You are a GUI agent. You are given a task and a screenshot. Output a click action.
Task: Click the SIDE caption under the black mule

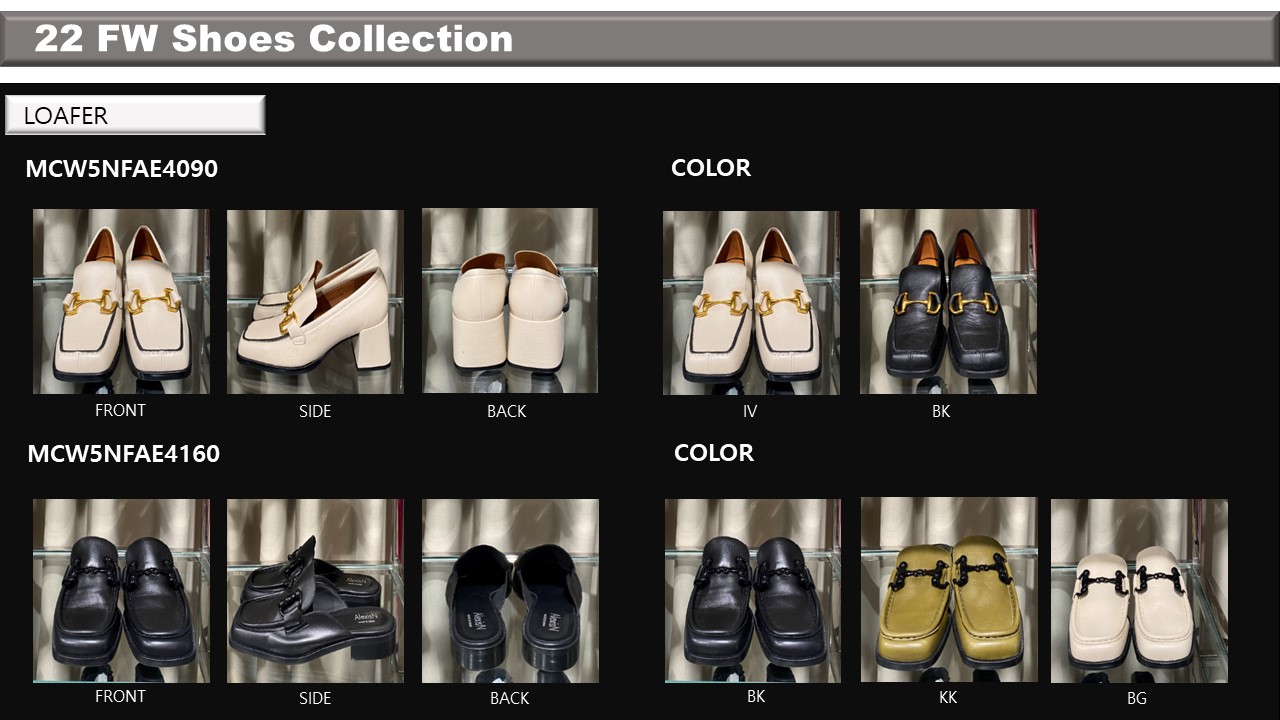click(x=315, y=698)
